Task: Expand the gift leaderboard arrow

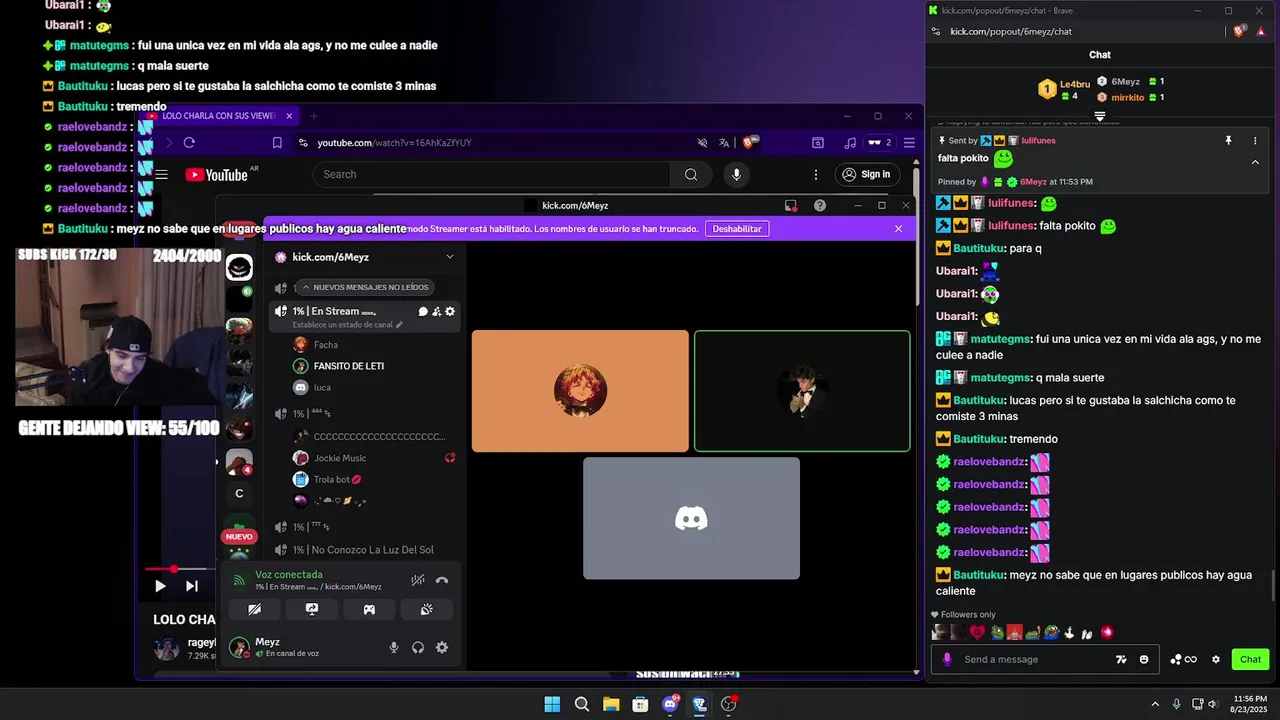Action: click(x=1100, y=116)
